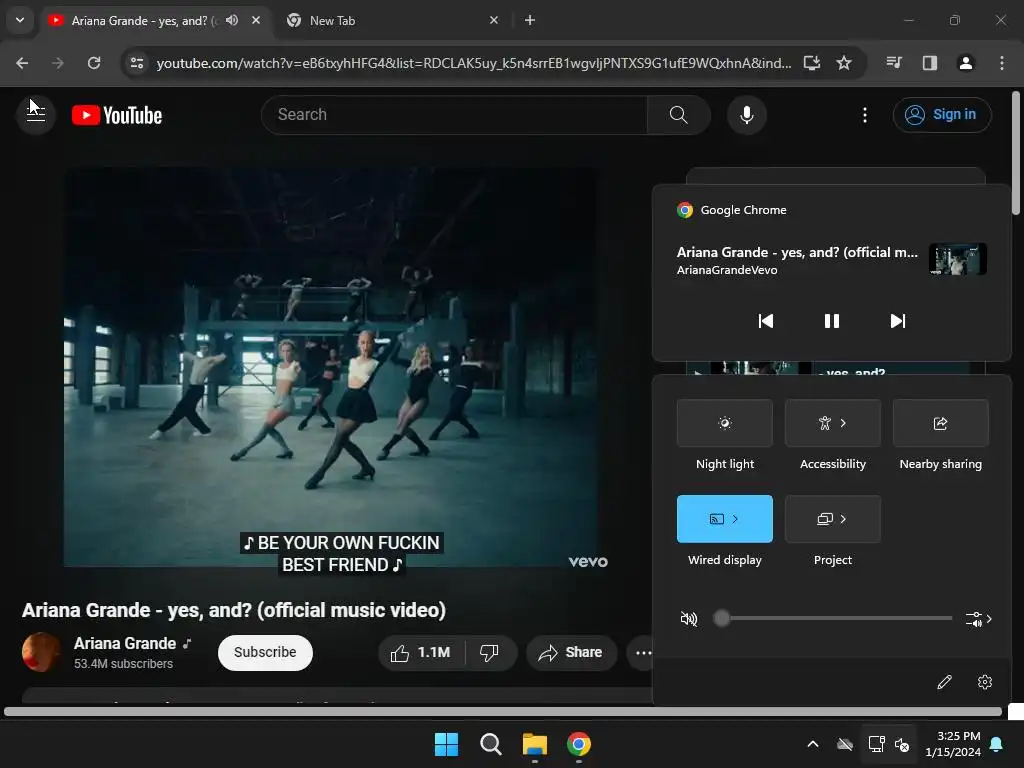Open Ariana Grande channel avatar
This screenshot has height=768, width=1024.
coord(41,652)
